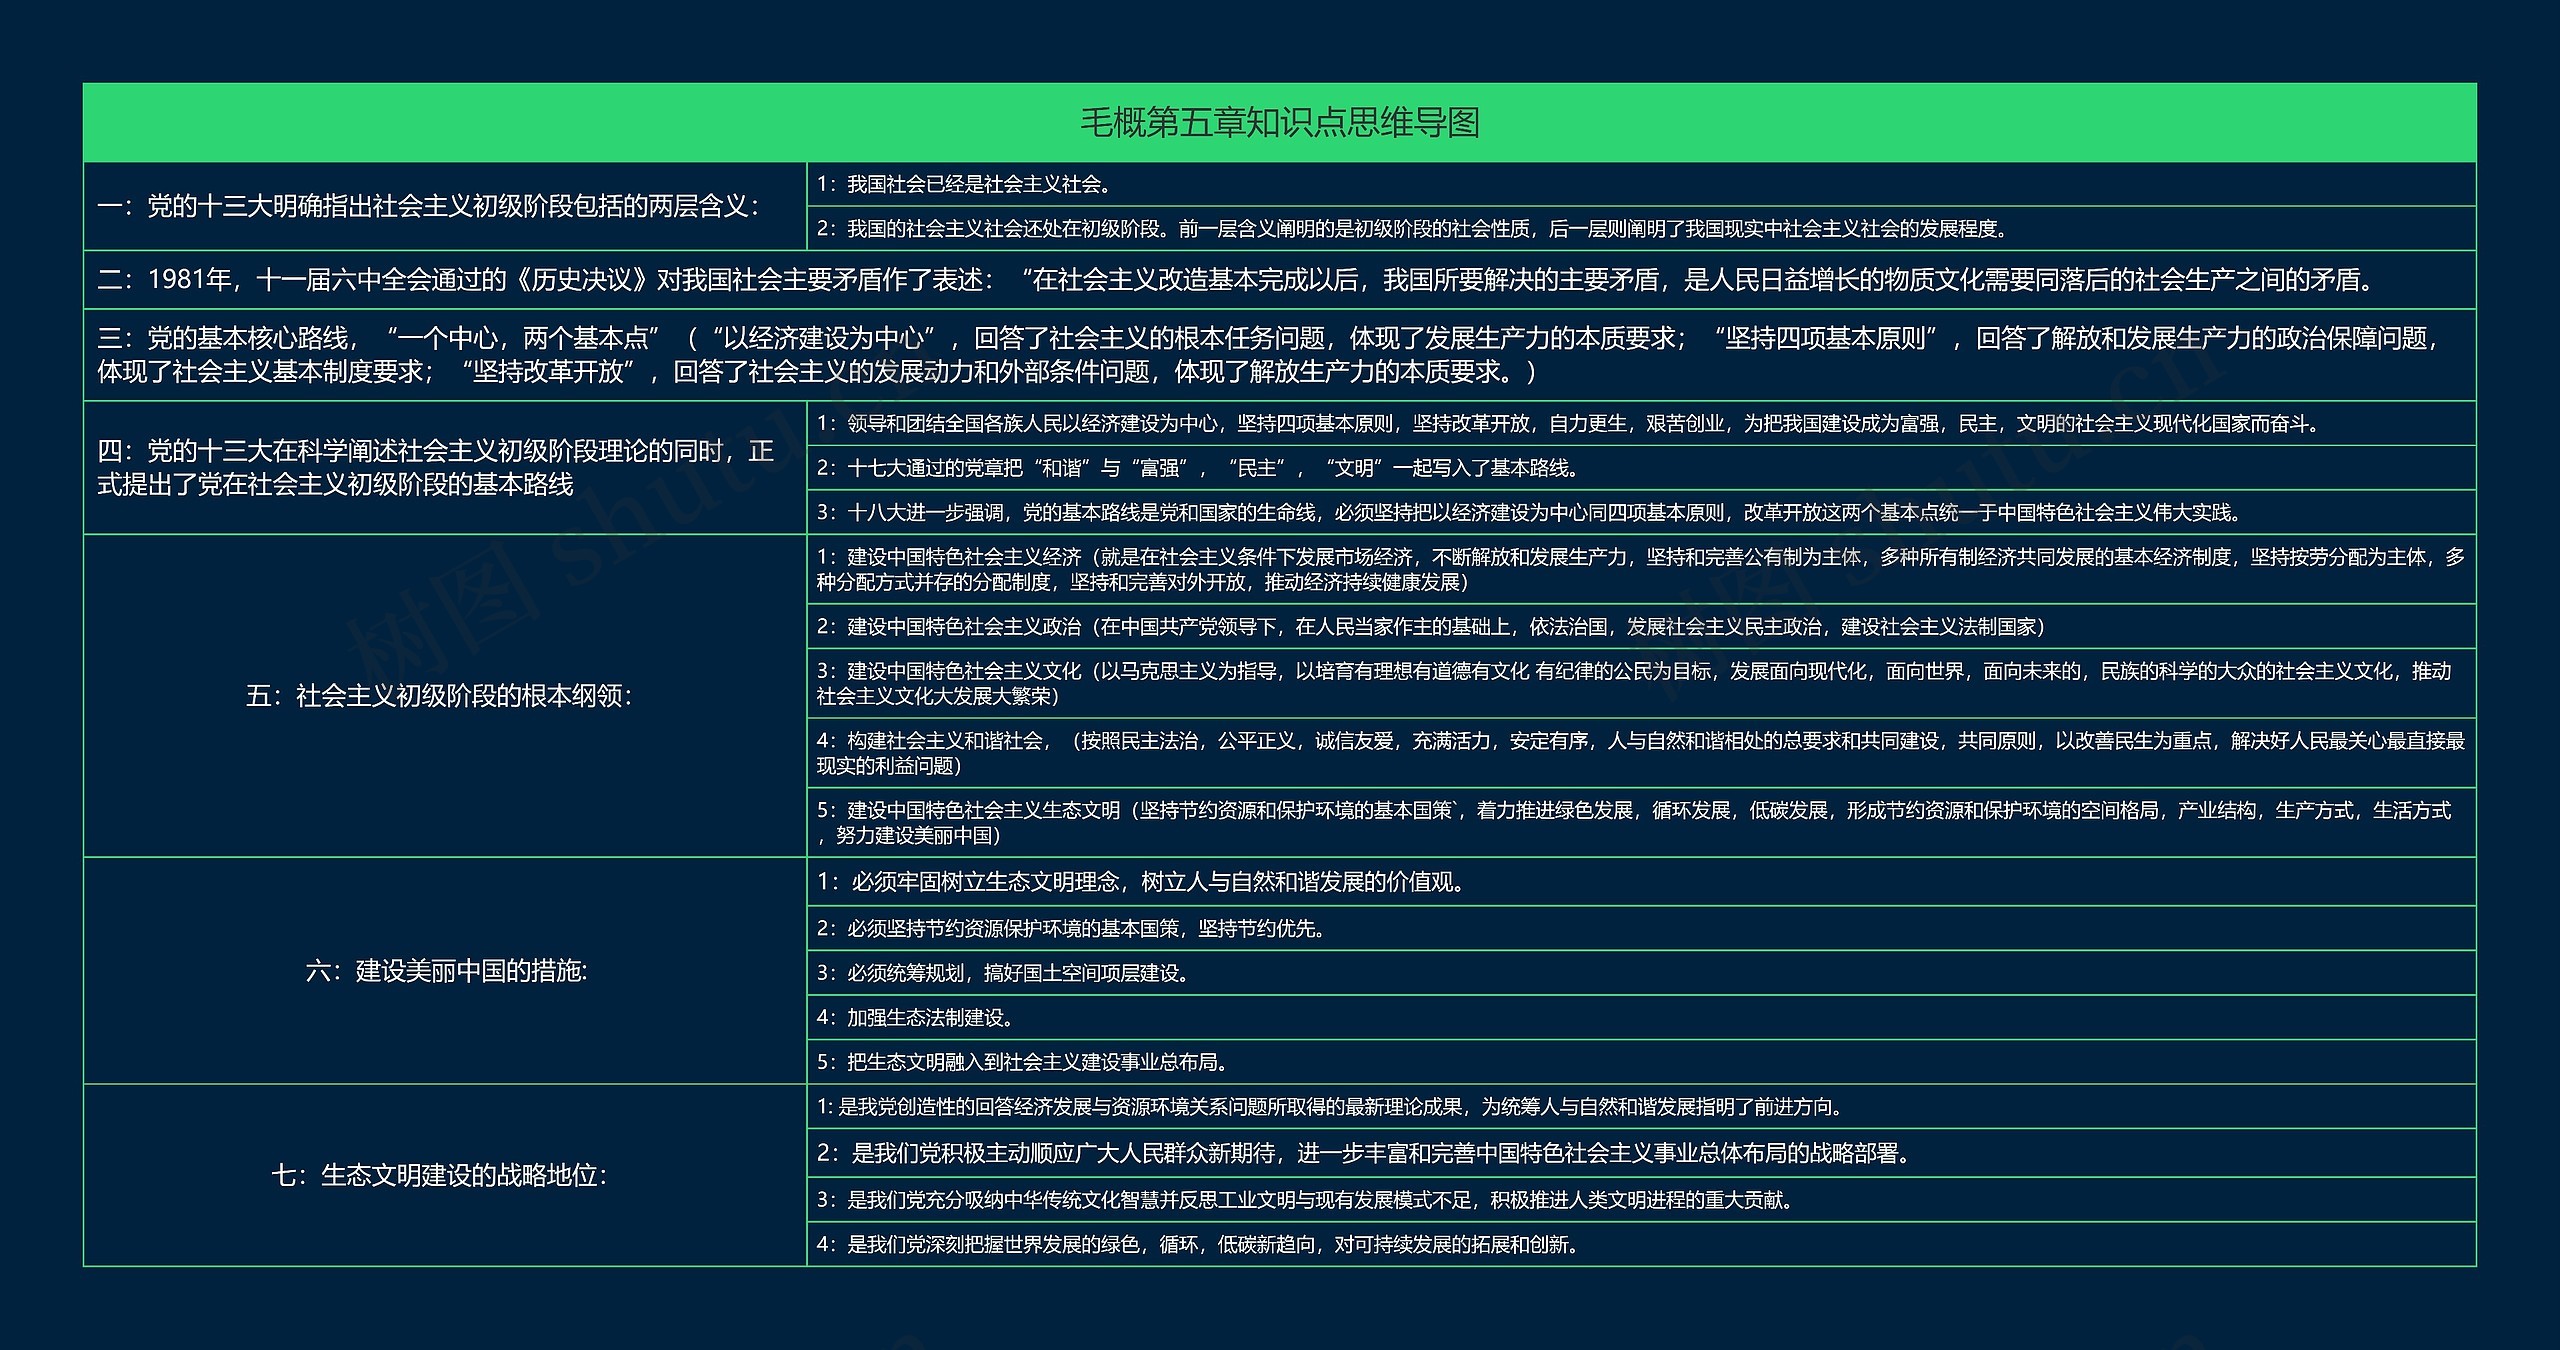Viewport: 2560px width, 1350px height.
Task: Click the item 4:构建社会主义和谐社会
Action: click(1640, 753)
